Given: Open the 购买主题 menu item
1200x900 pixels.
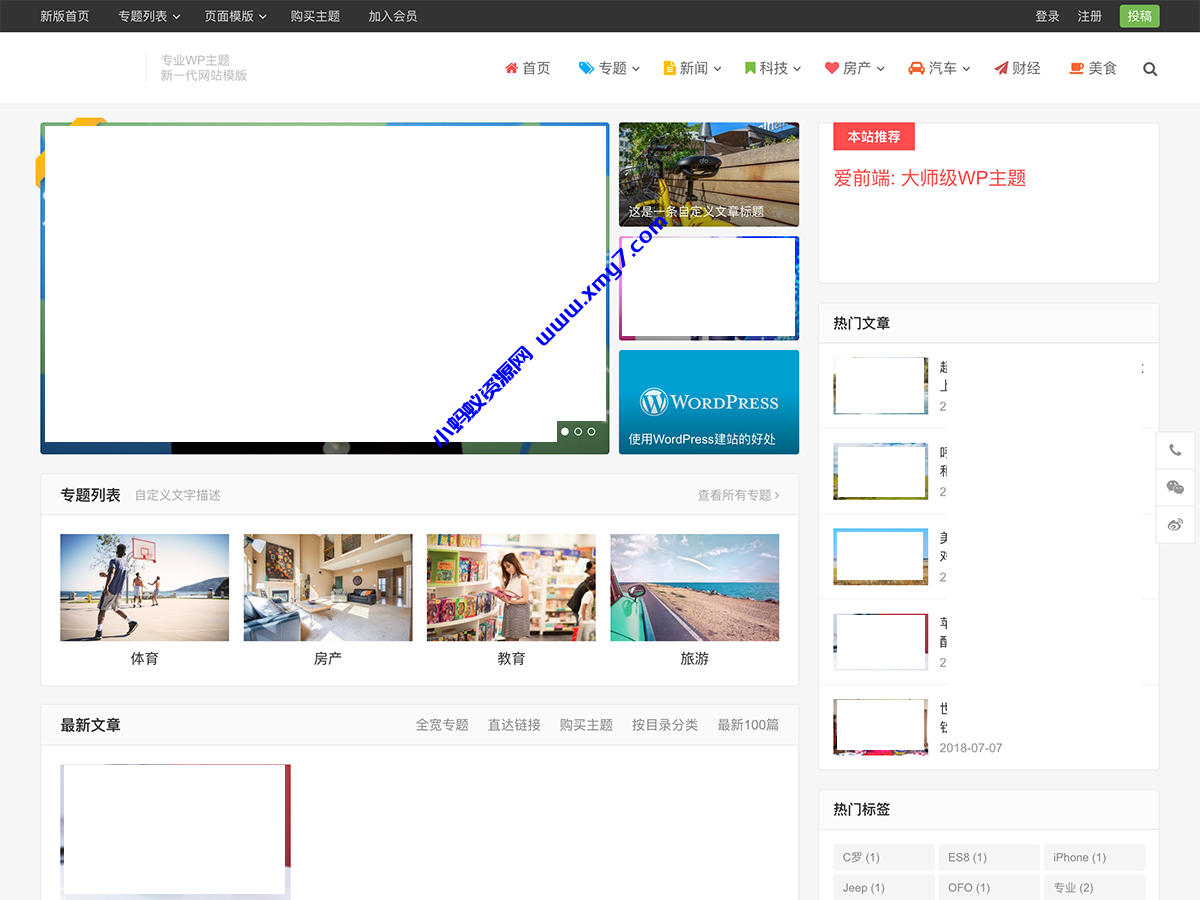Looking at the screenshot, I should pos(315,15).
